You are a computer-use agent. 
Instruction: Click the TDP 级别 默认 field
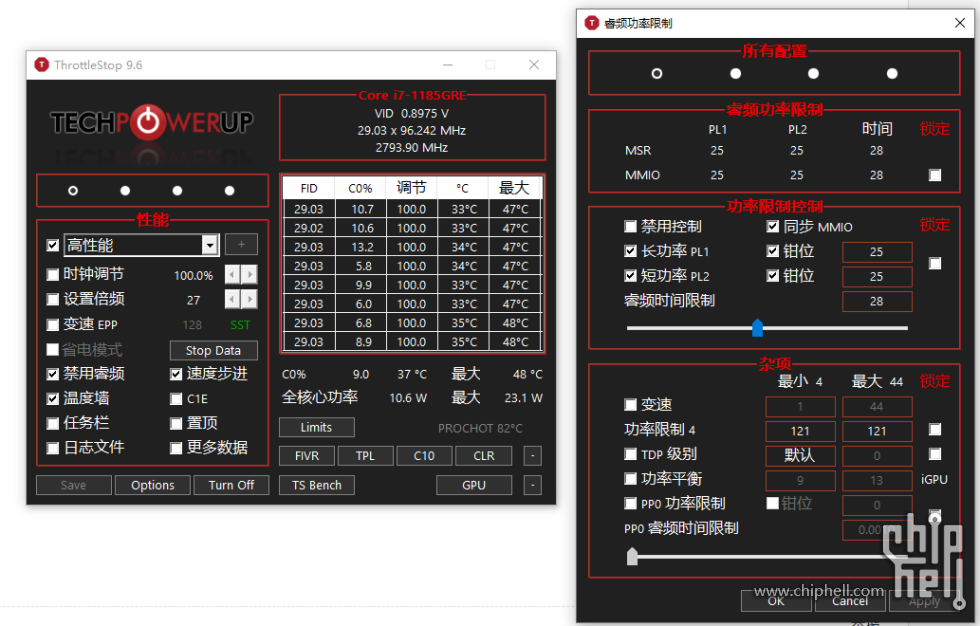tap(800, 455)
